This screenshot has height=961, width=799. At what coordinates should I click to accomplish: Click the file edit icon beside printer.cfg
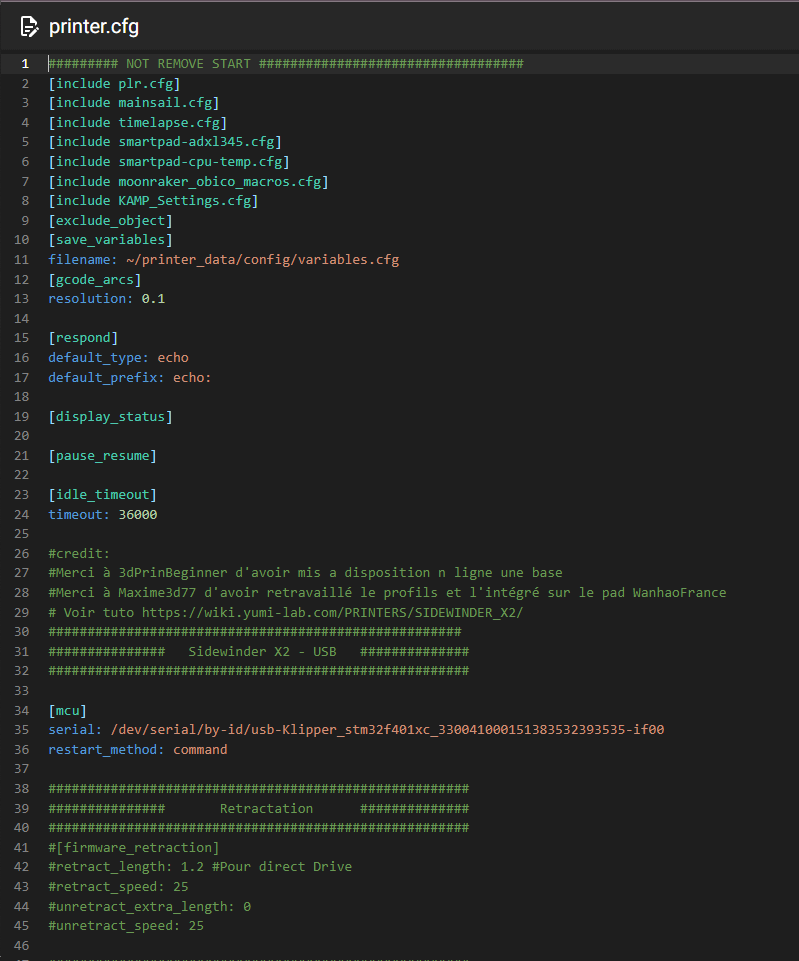click(x=29, y=26)
